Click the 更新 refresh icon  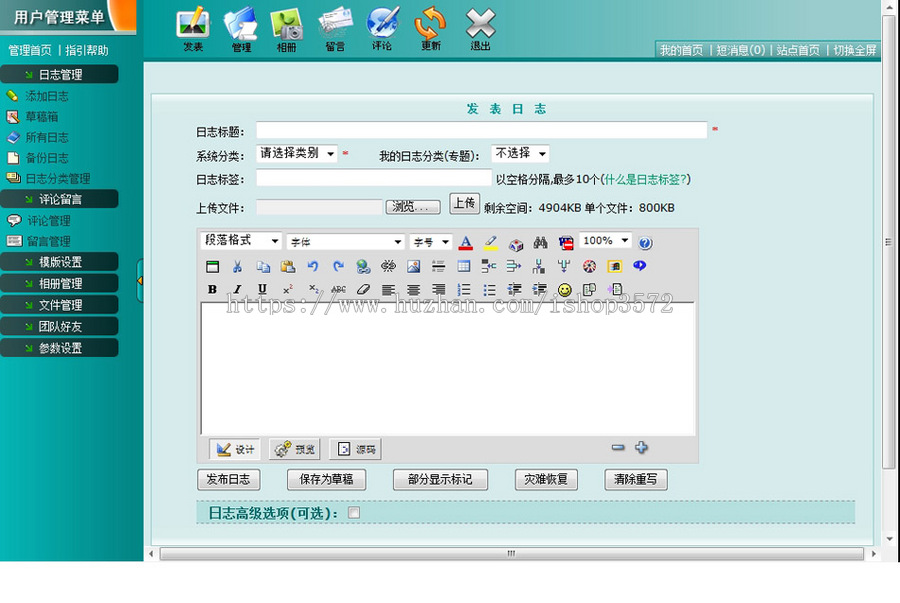pyautogui.click(x=430, y=25)
